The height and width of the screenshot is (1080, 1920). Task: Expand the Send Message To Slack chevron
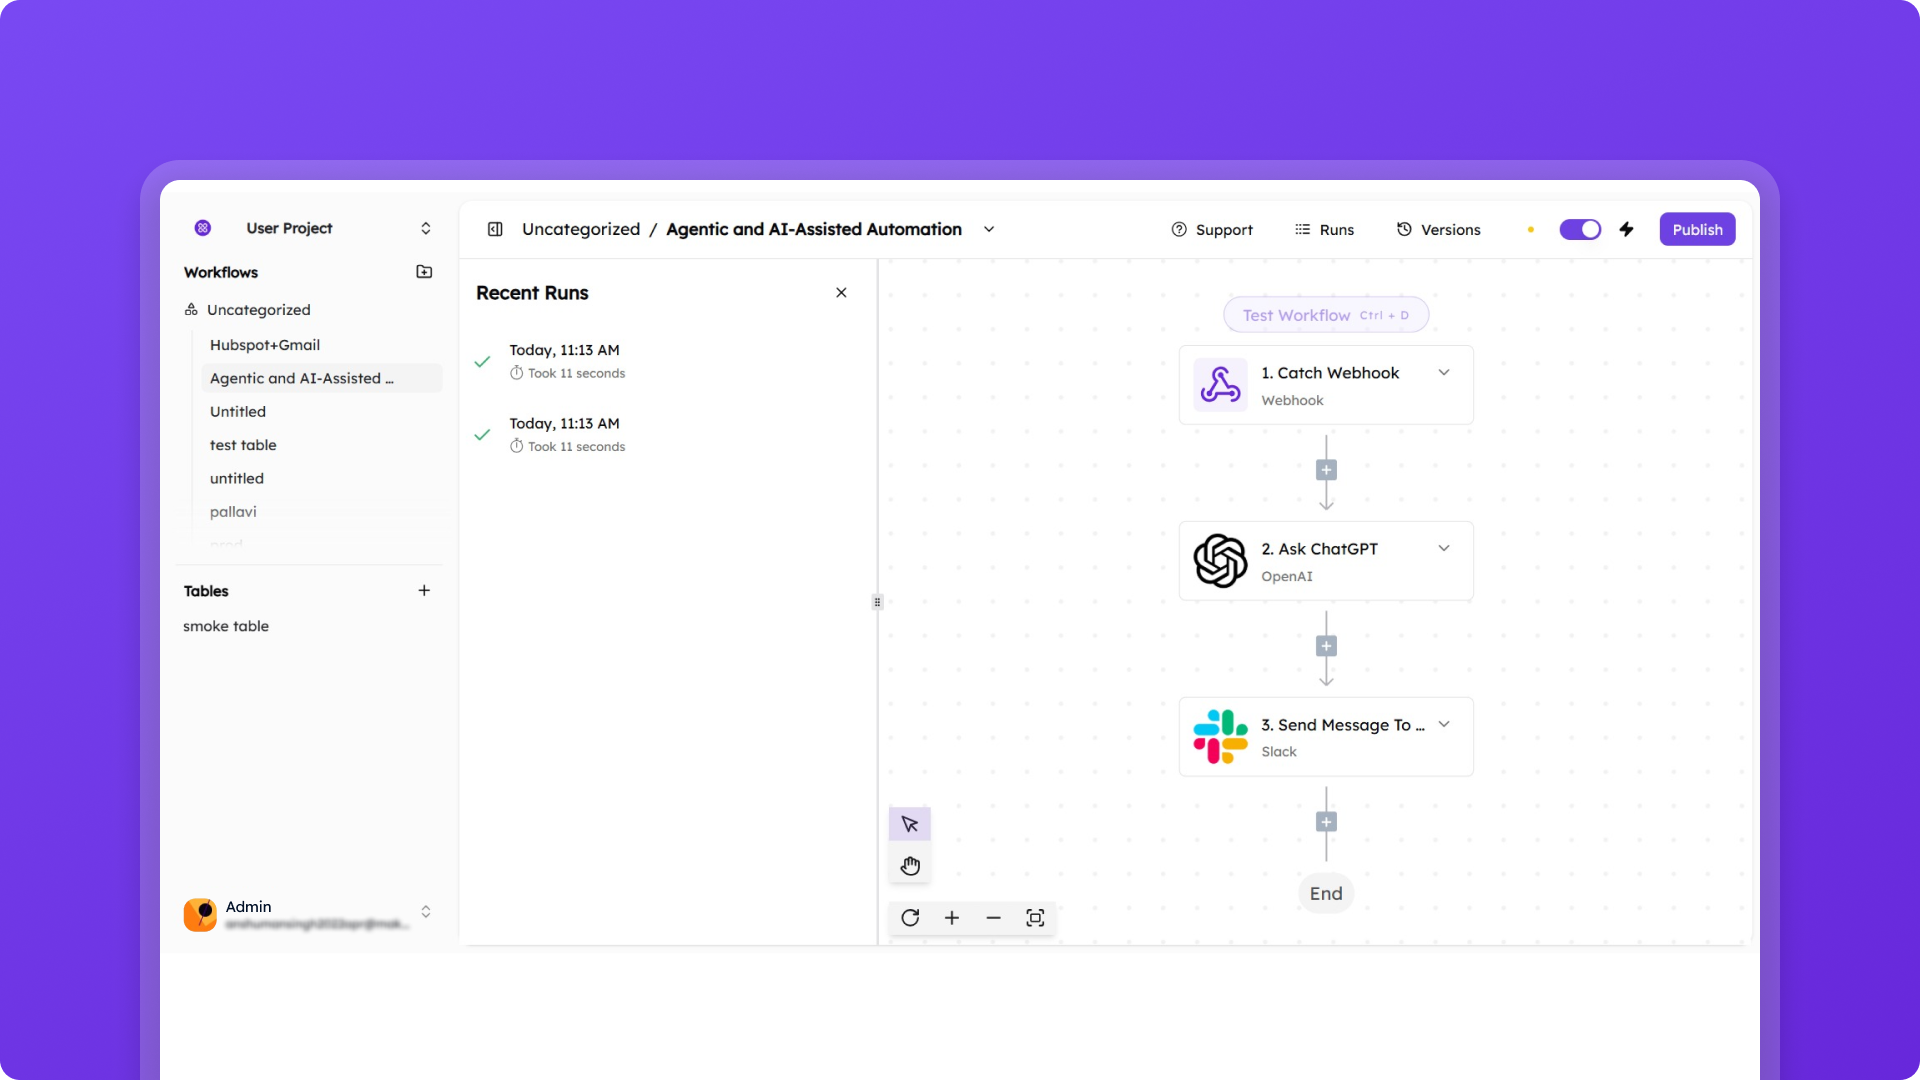[x=1444, y=724]
